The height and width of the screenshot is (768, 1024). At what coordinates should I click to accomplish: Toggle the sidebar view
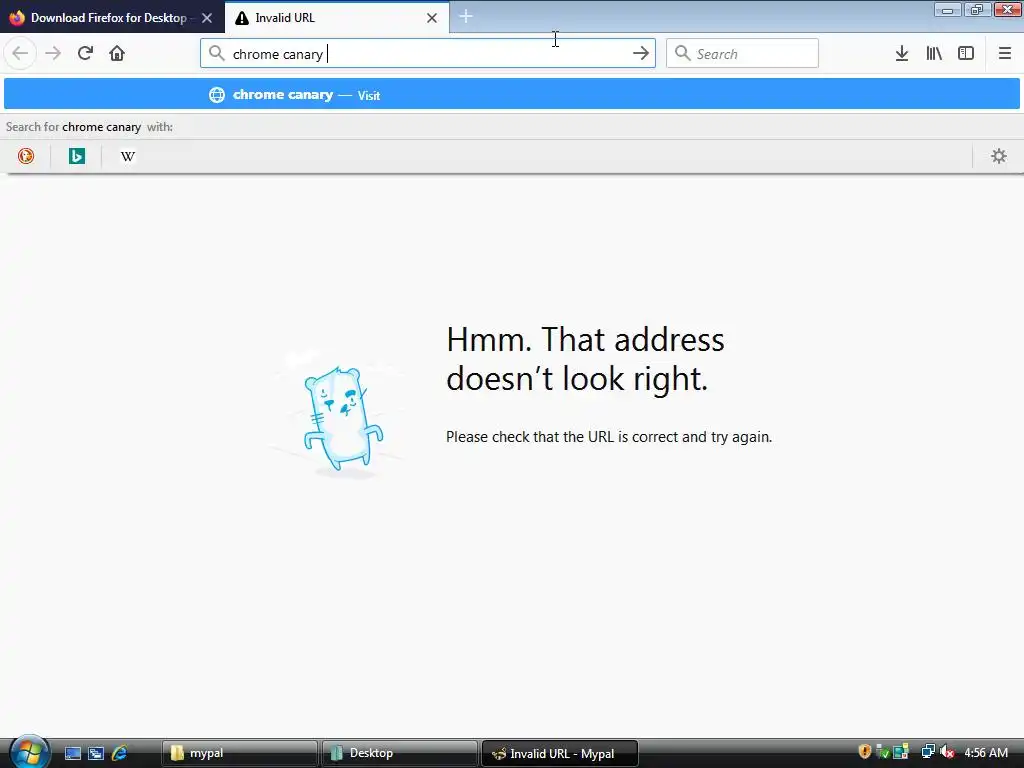pyautogui.click(x=966, y=53)
